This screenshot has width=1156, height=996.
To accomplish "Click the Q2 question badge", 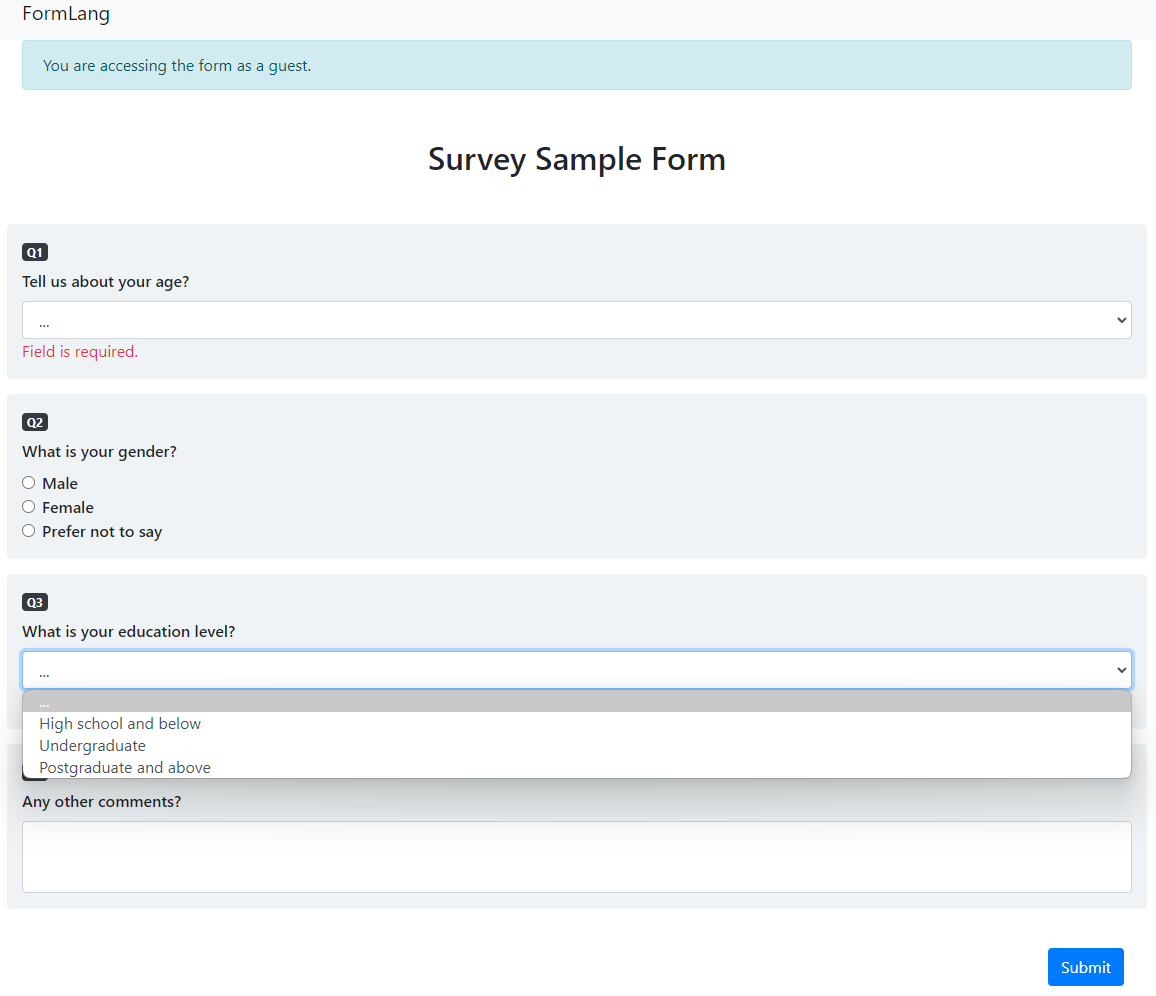I will [35, 422].
